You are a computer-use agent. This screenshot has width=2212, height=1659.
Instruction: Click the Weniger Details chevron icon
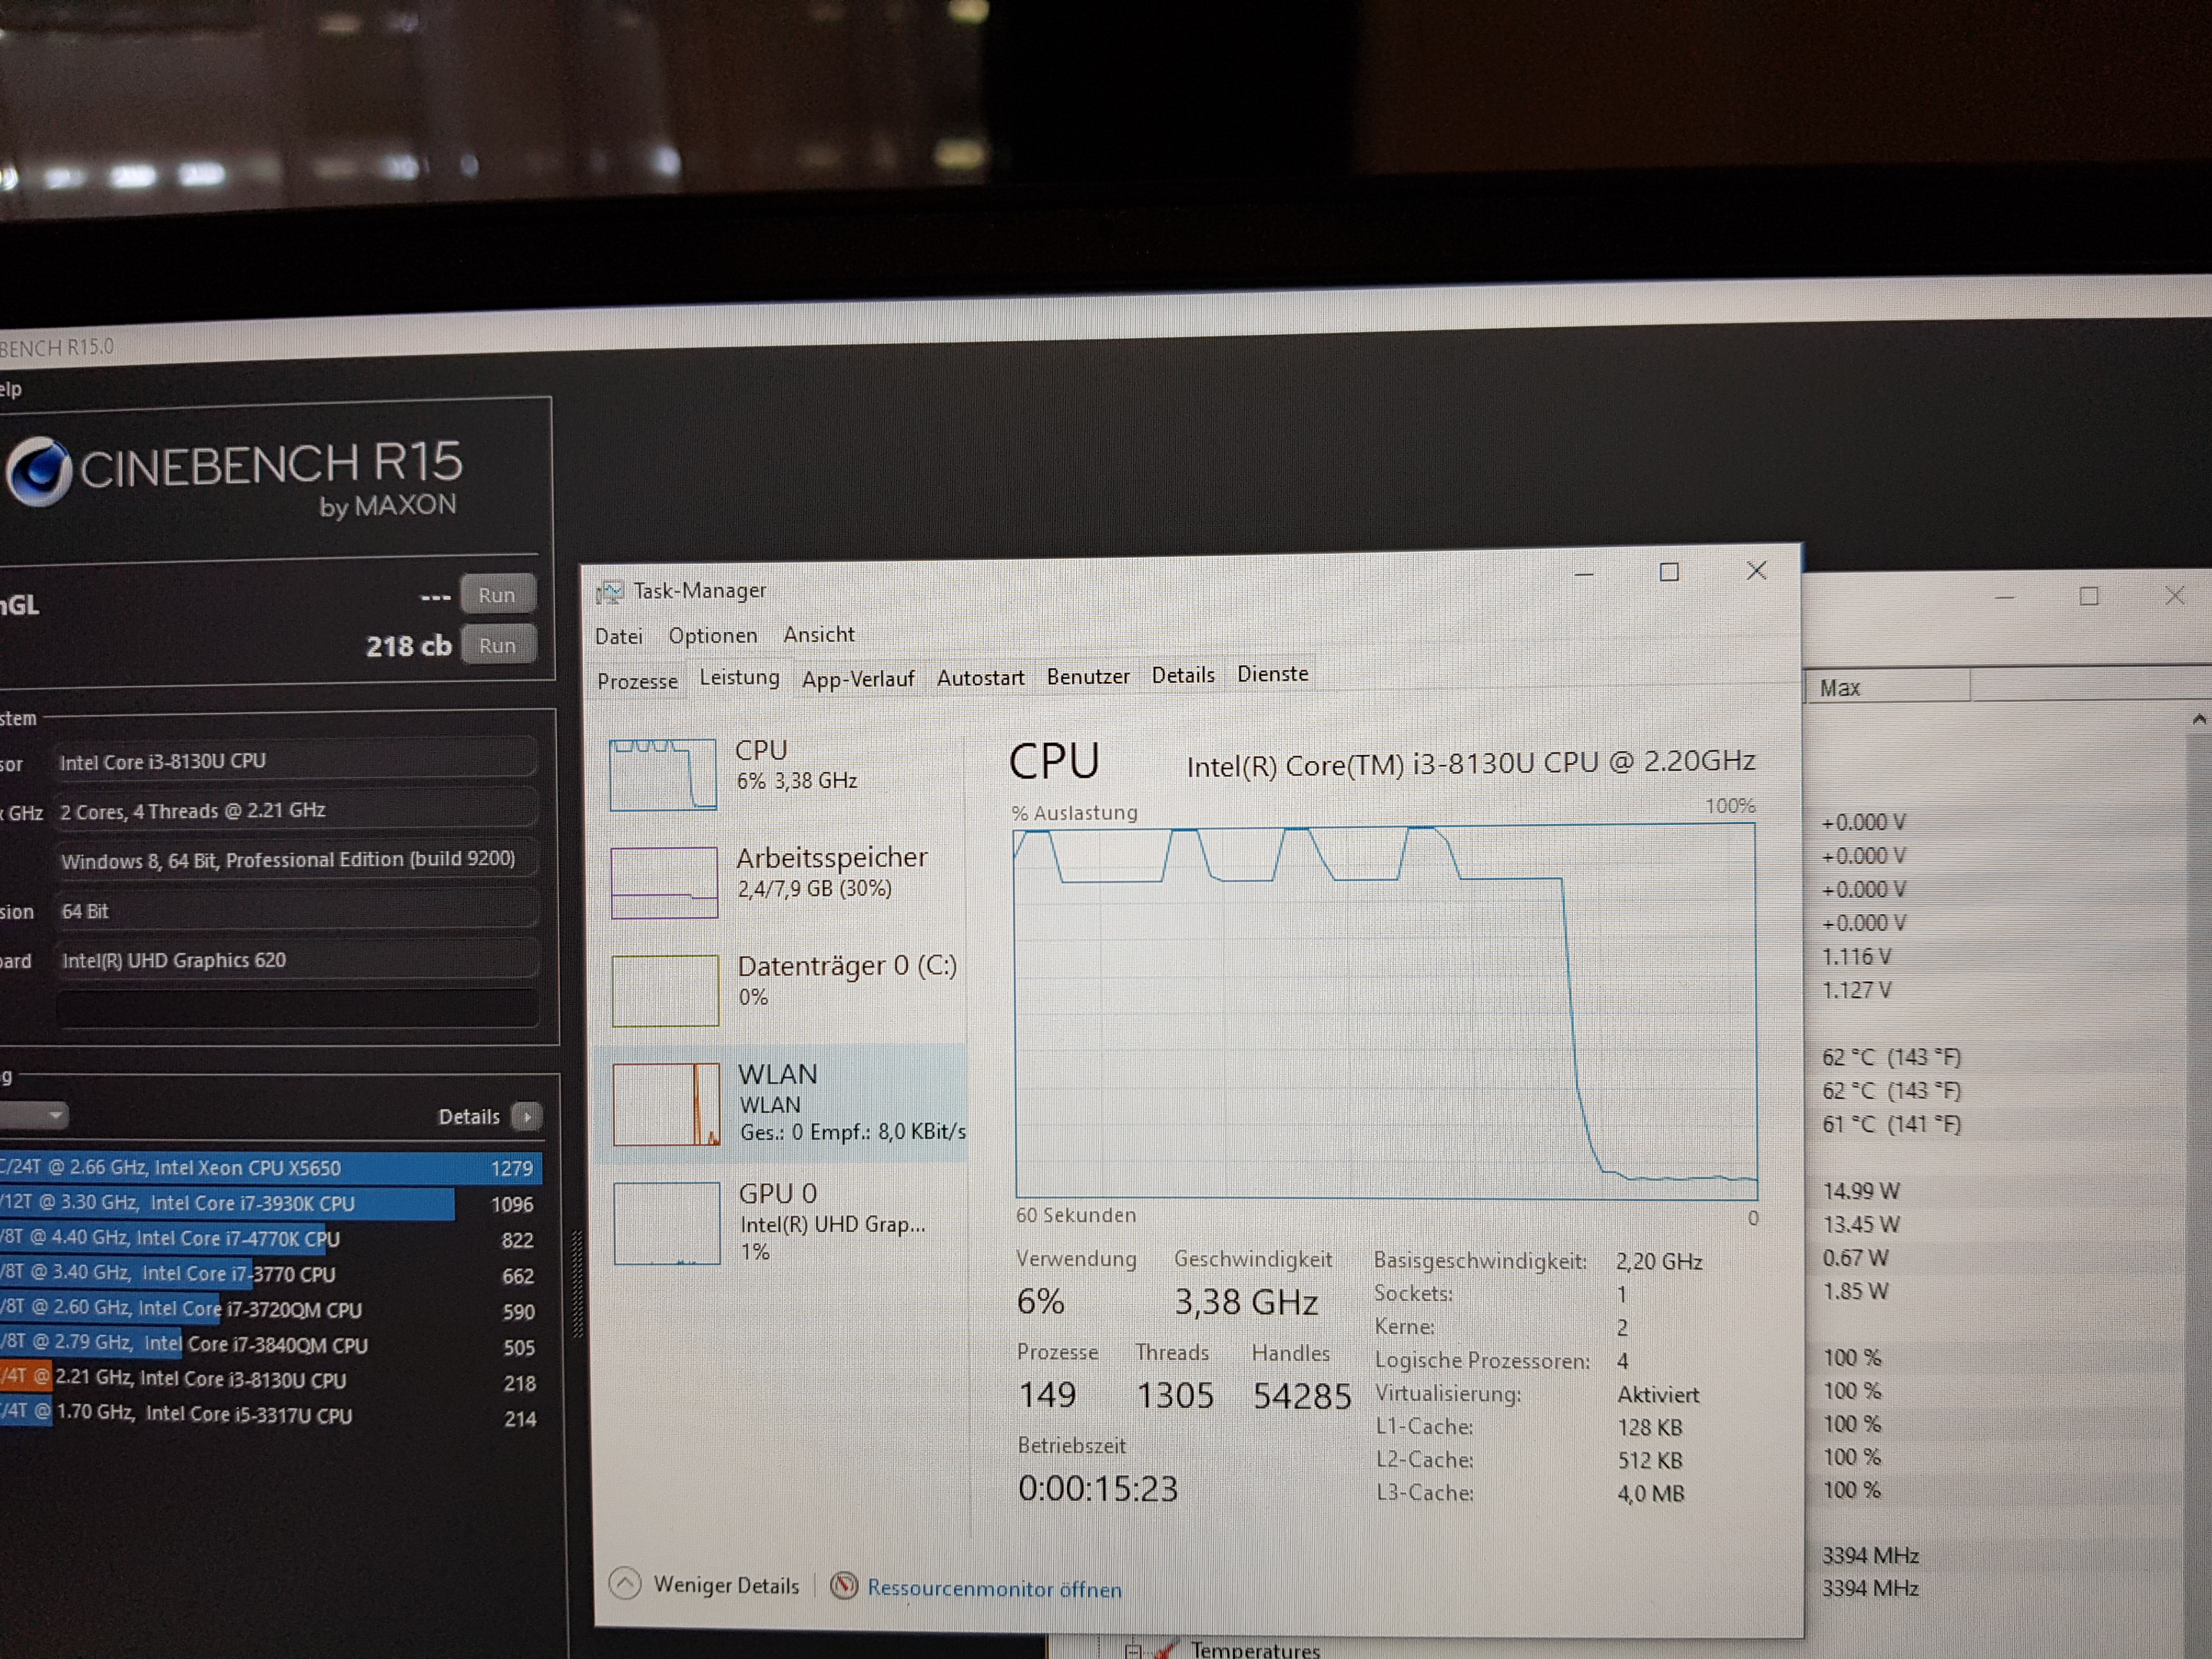click(625, 1583)
